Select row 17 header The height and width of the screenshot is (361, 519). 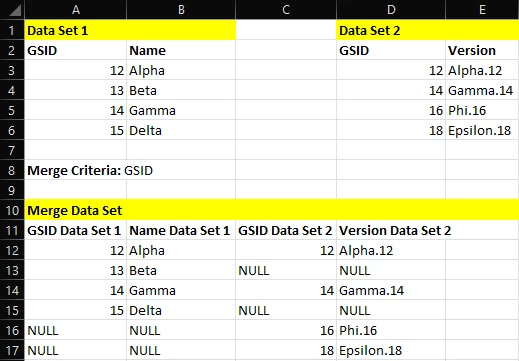click(x=12, y=350)
